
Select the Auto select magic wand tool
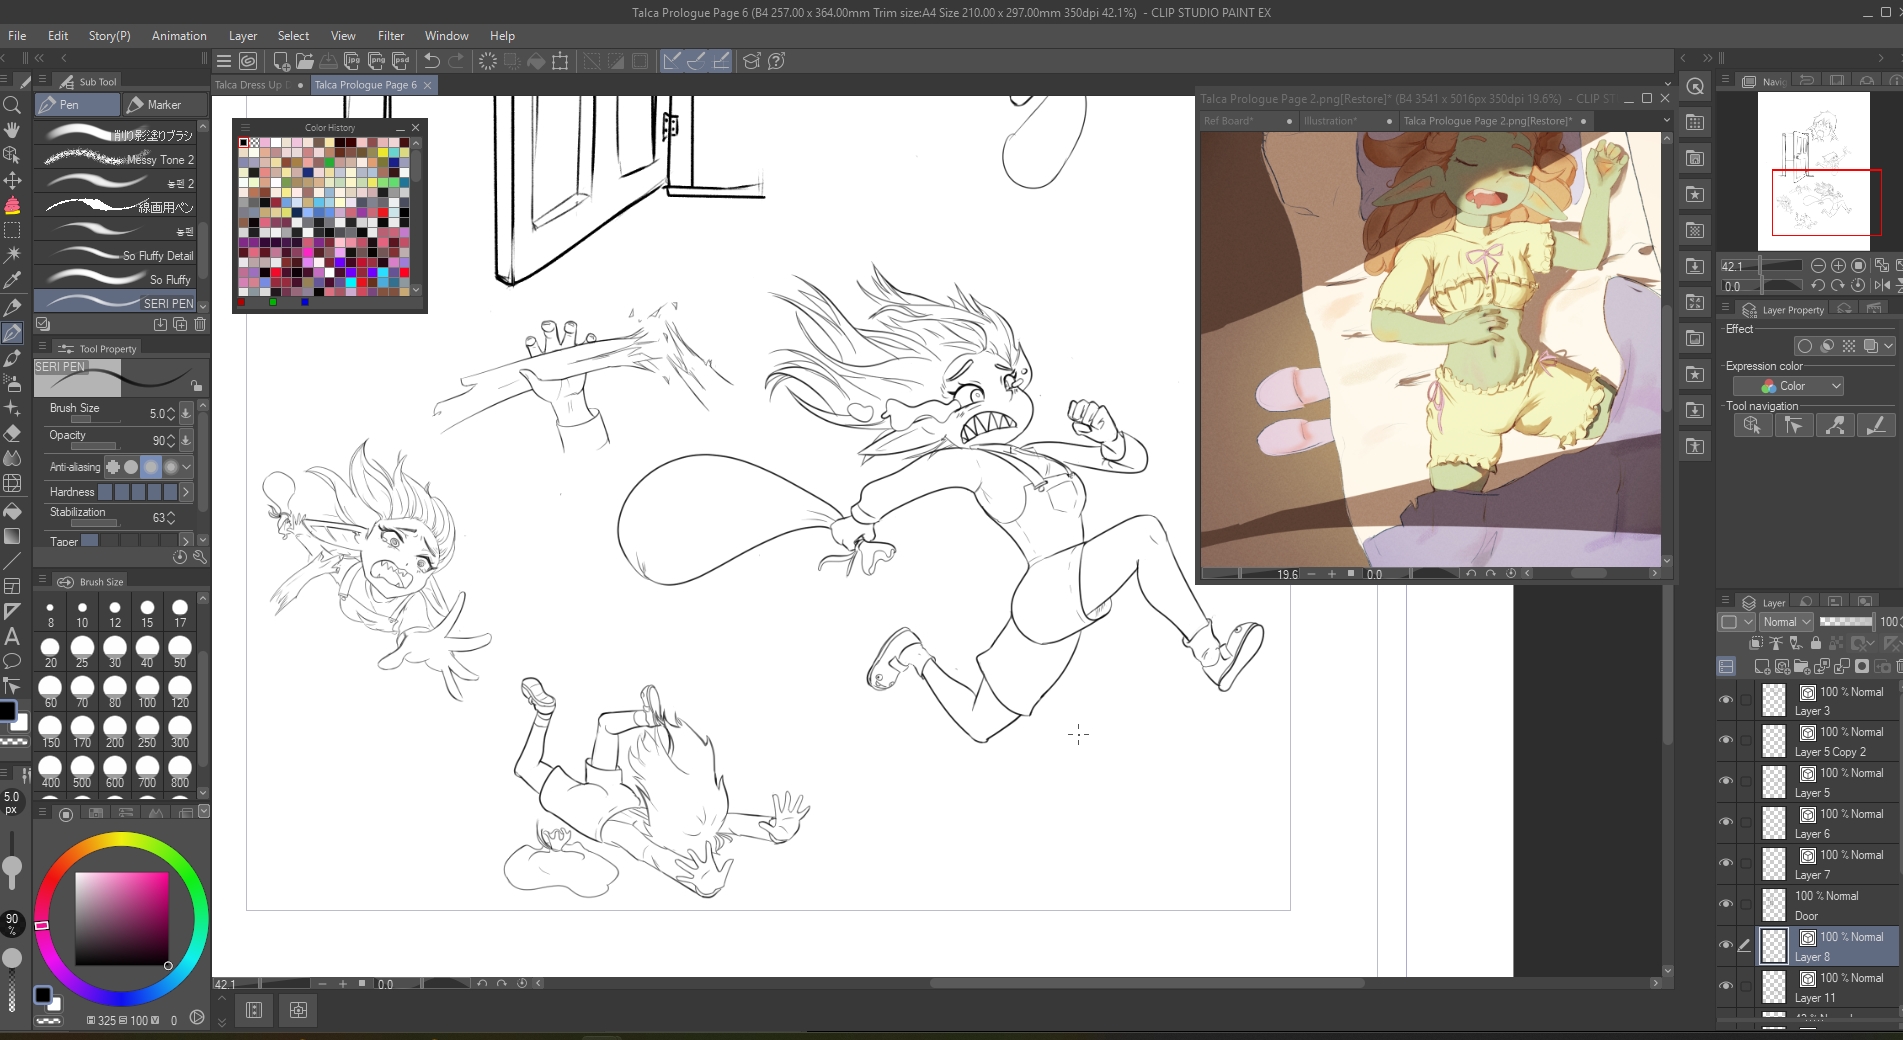pyautogui.click(x=12, y=255)
